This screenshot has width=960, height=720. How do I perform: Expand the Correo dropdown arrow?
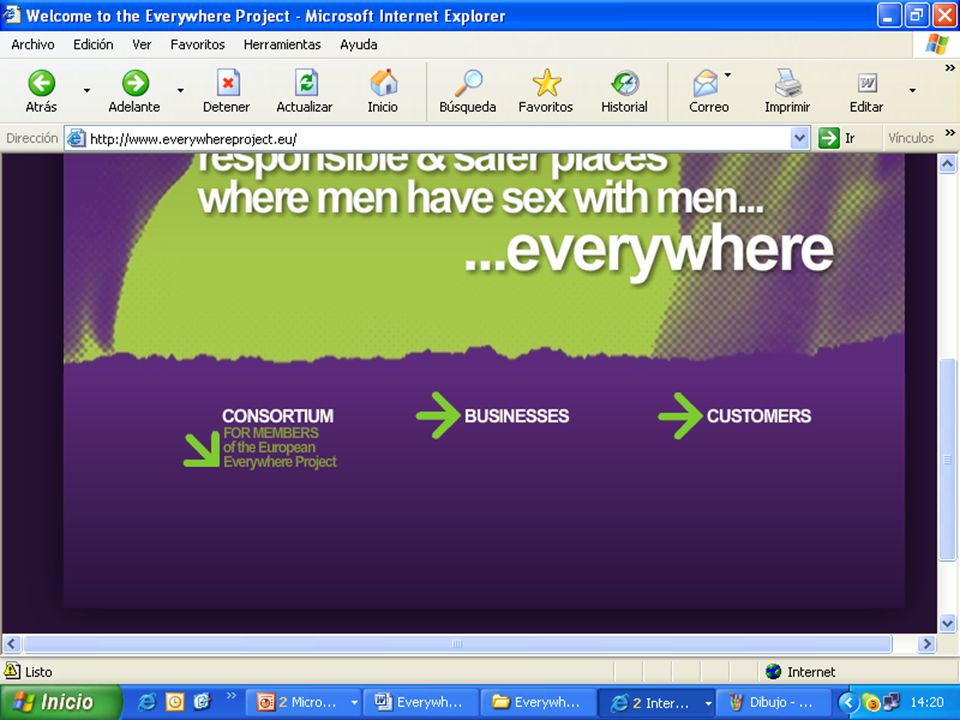point(728,75)
